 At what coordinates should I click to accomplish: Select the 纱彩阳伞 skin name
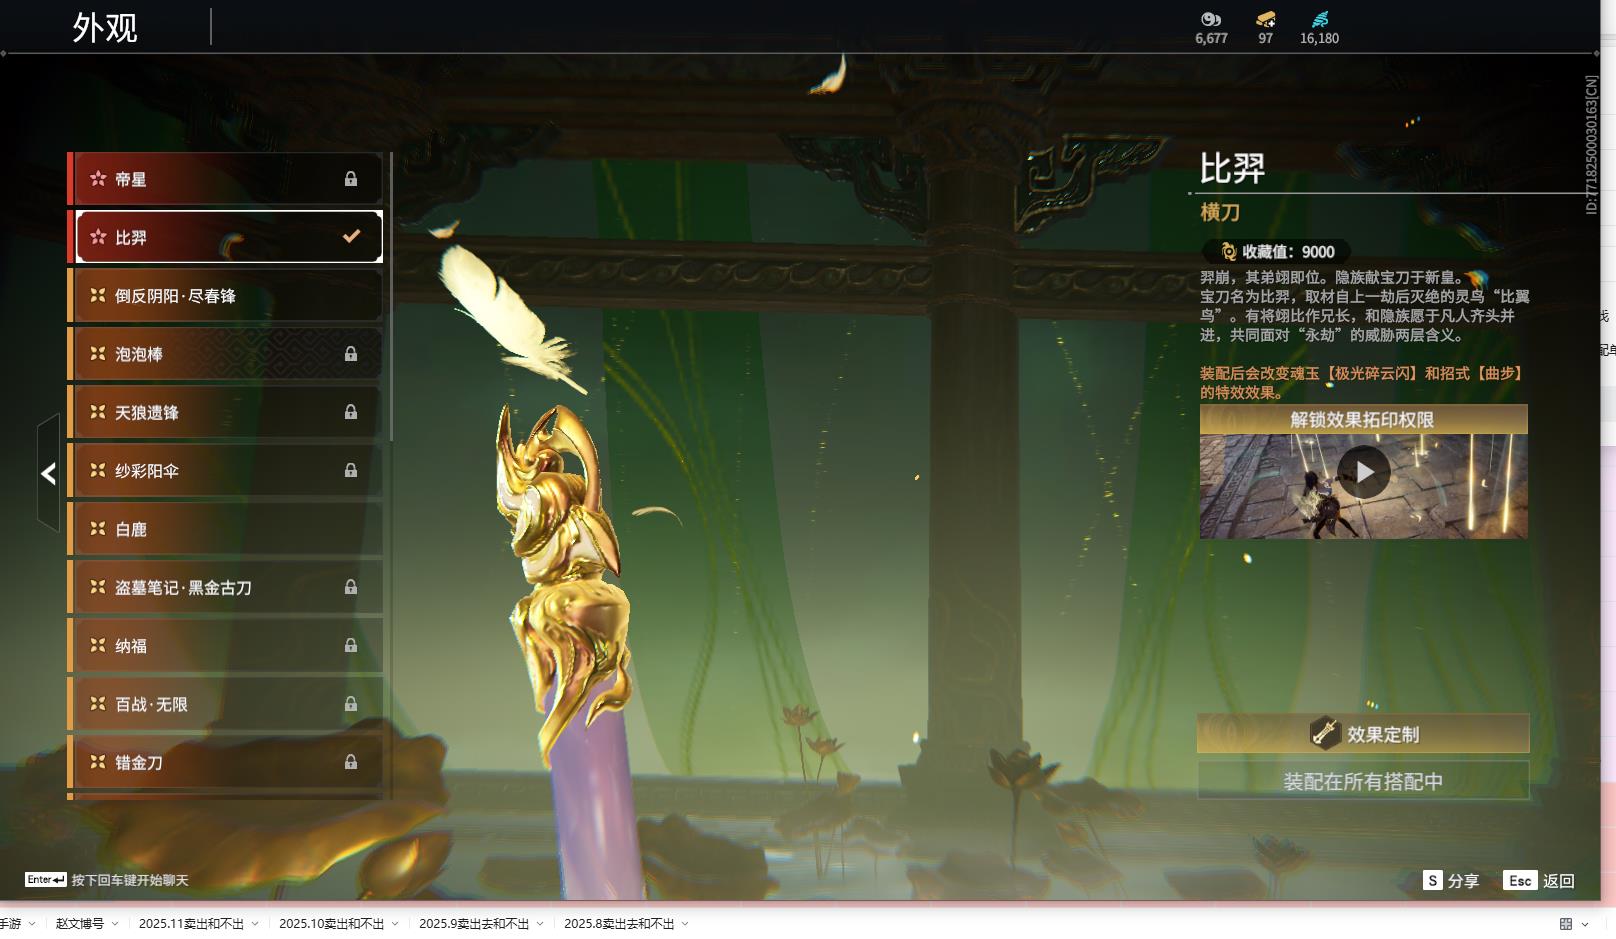coord(147,470)
